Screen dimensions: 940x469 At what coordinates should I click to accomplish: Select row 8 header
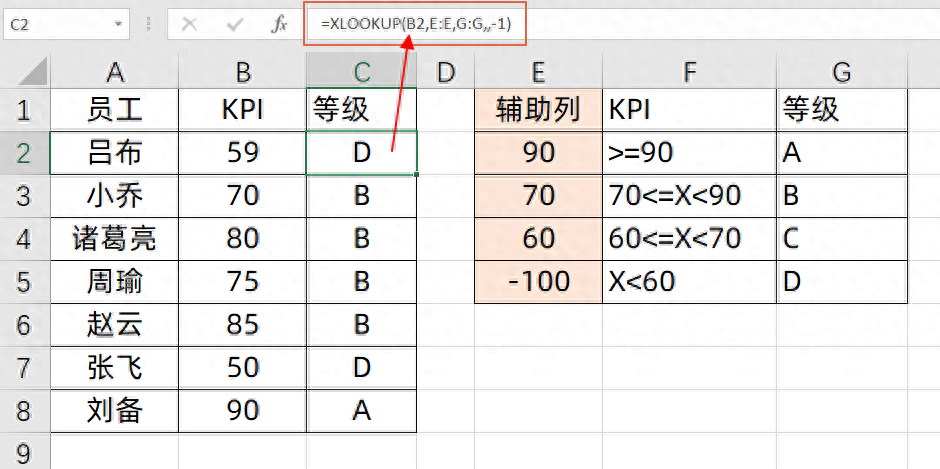click(25, 411)
